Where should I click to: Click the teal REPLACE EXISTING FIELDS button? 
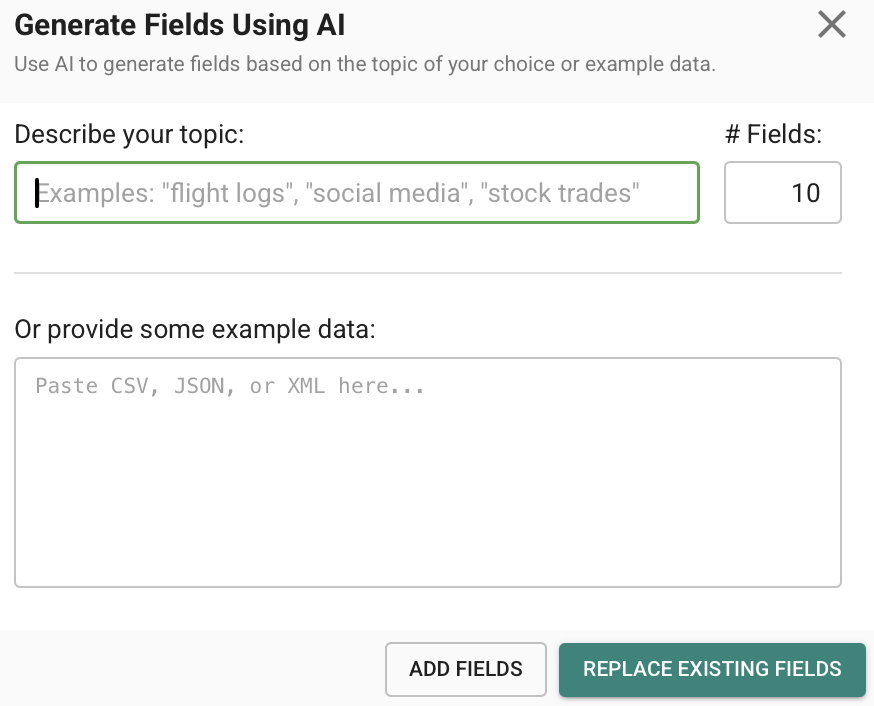tap(712, 669)
